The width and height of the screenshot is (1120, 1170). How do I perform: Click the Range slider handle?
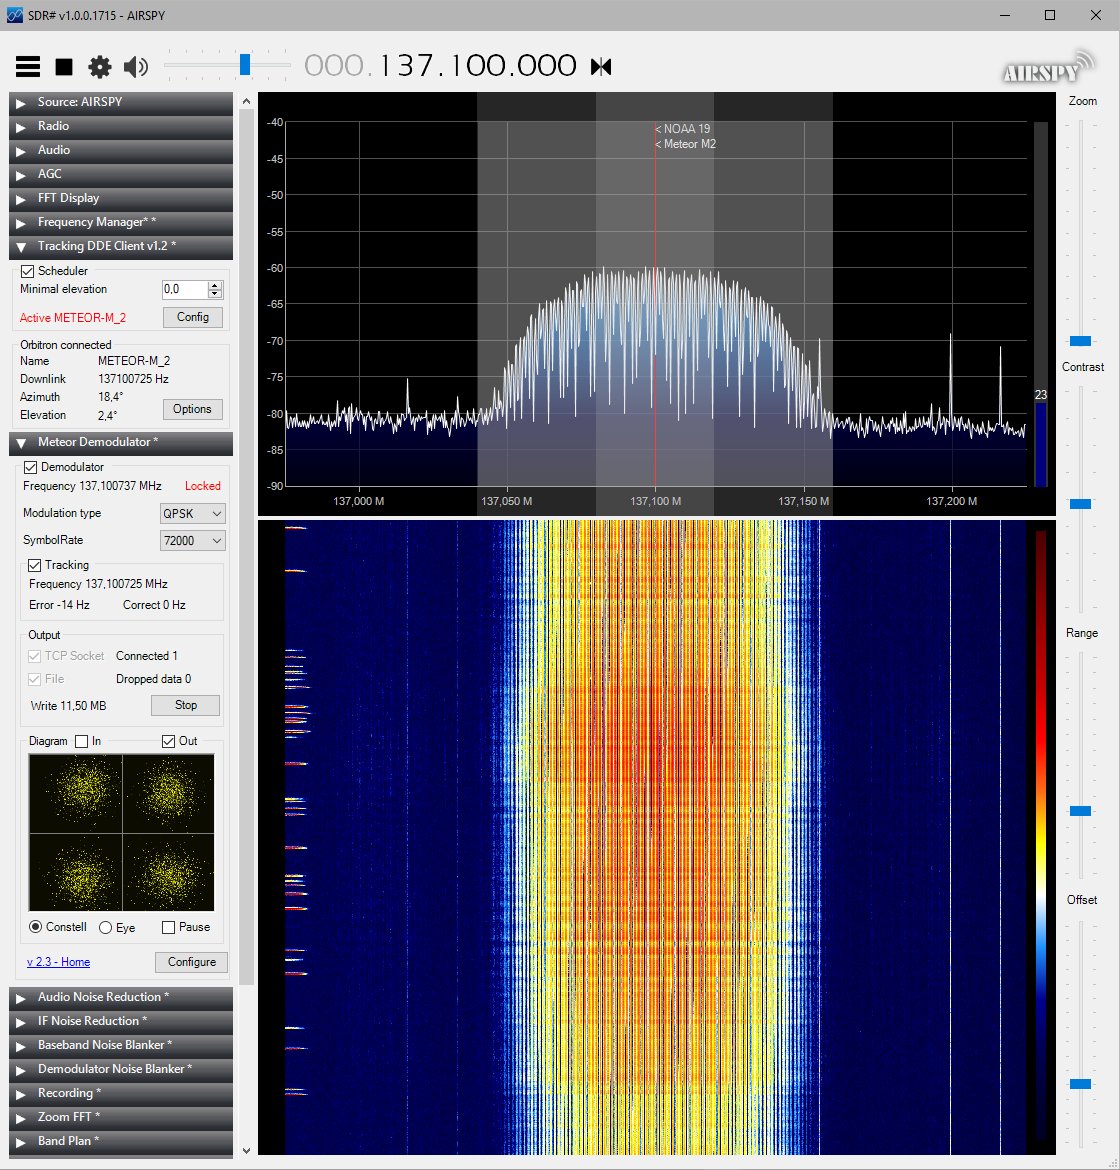tap(1080, 811)
